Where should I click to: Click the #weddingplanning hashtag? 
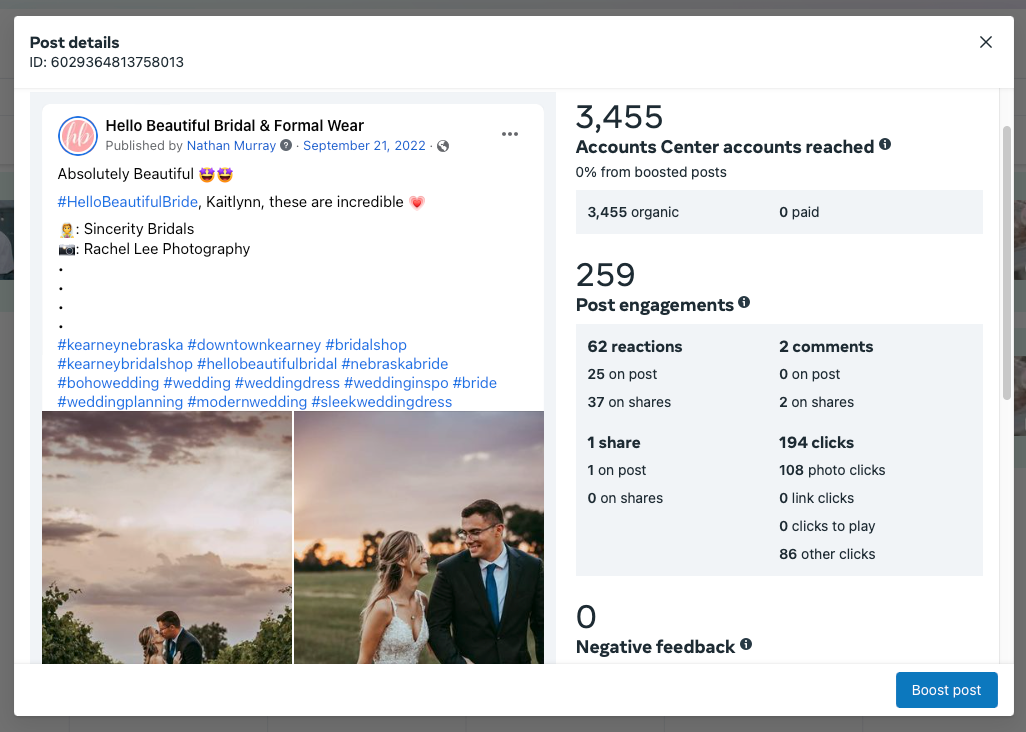120,402
